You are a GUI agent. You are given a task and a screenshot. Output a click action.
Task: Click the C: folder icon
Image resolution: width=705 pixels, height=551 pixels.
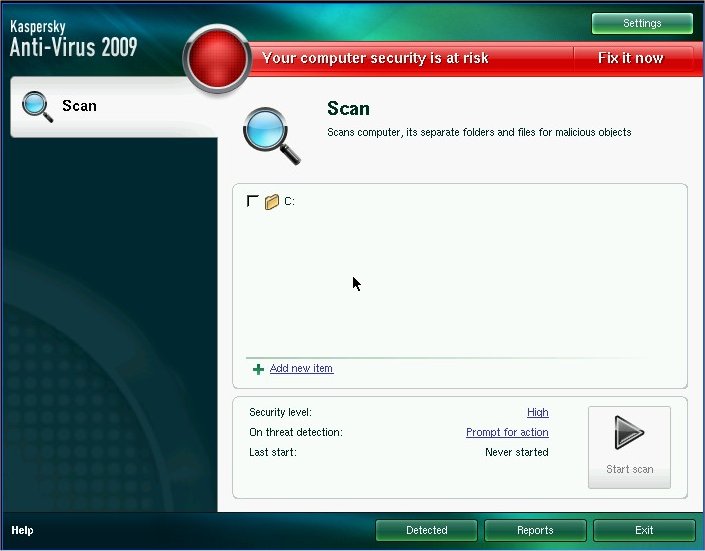(x=272, y=202)
